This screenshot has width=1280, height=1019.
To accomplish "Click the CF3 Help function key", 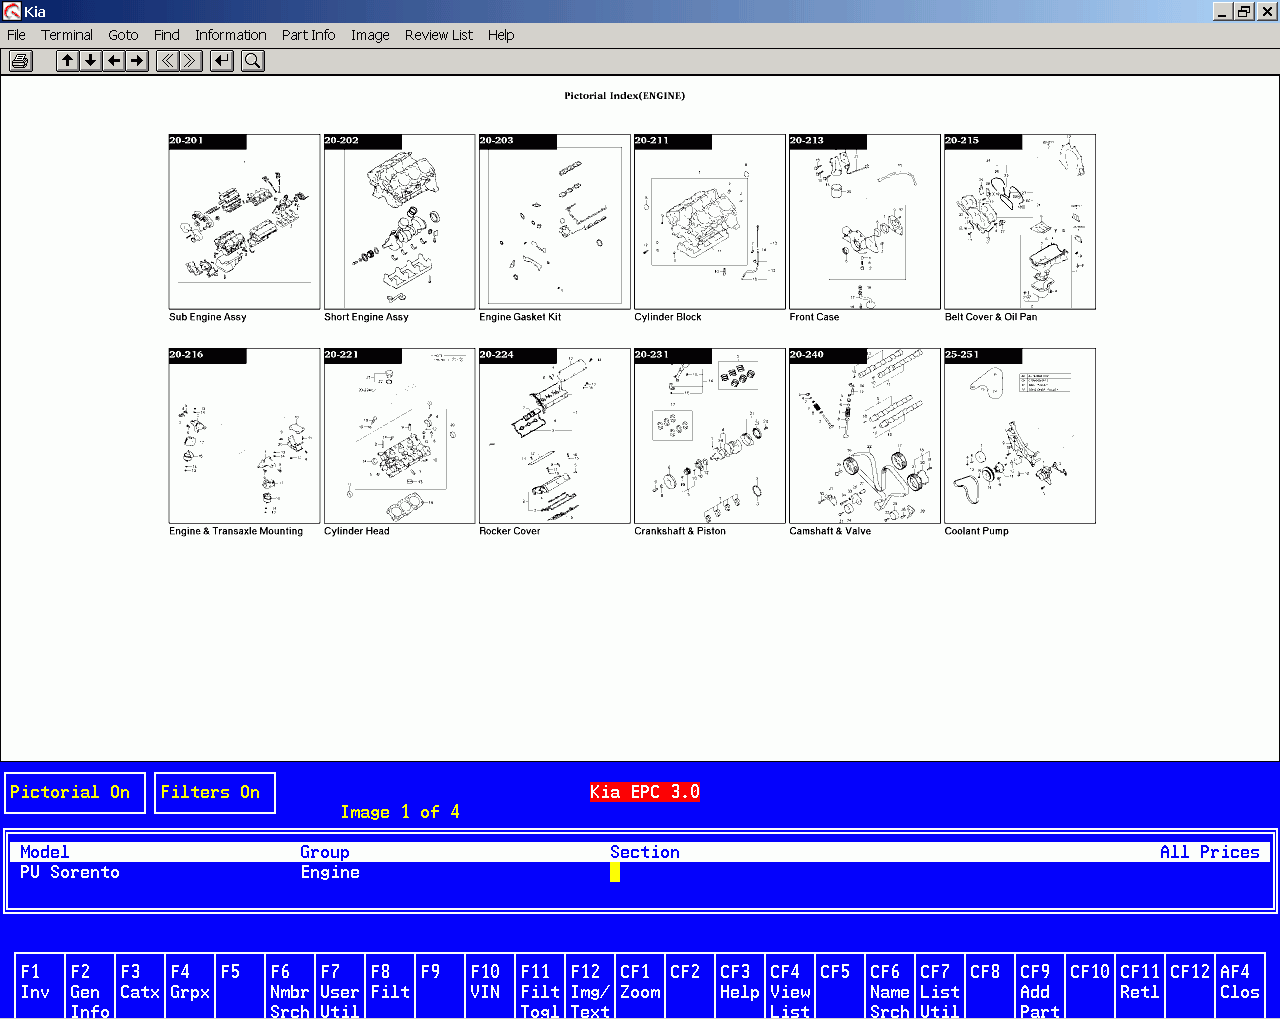I will [740, 987].
